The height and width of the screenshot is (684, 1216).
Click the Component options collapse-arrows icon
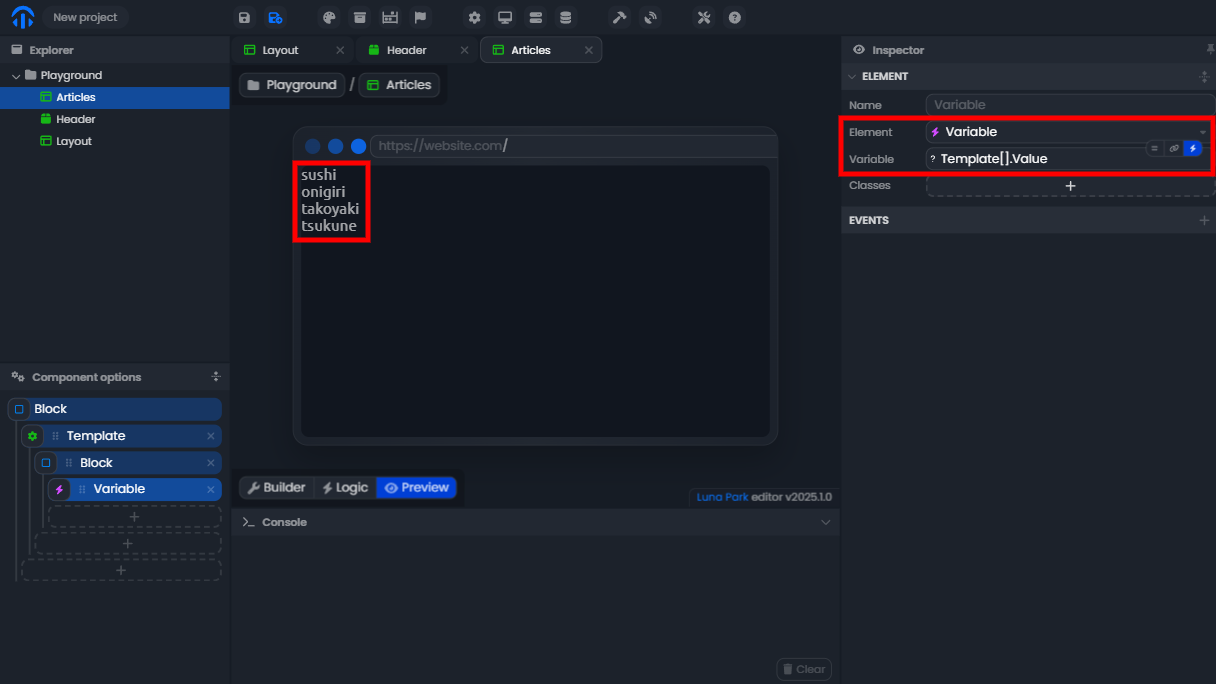216,377
